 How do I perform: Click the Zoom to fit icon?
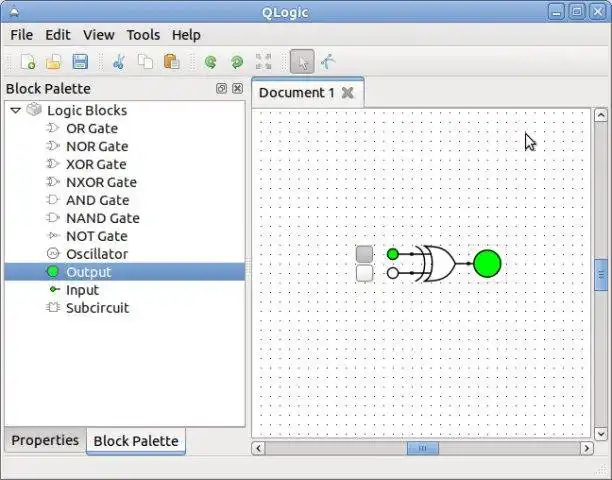pyautogui.click(x=263, y=62)
